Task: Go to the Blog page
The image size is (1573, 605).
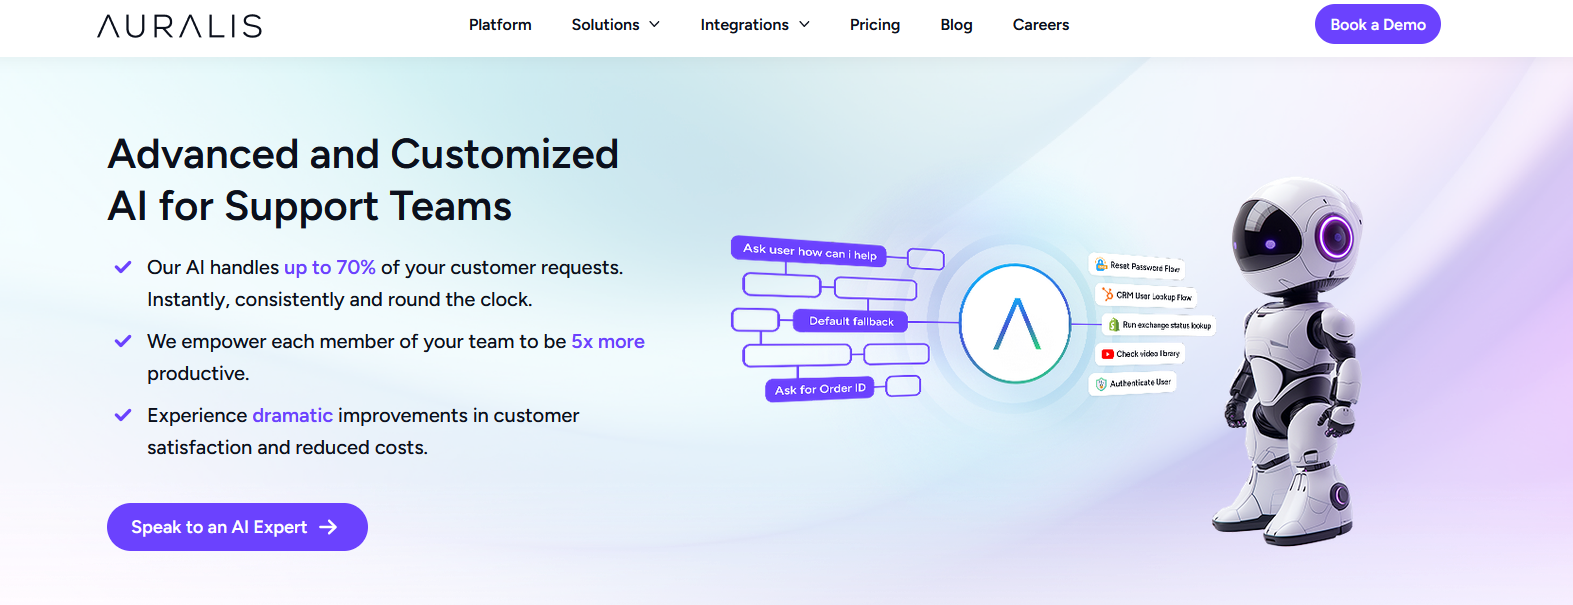Action: tap(956, 24)
